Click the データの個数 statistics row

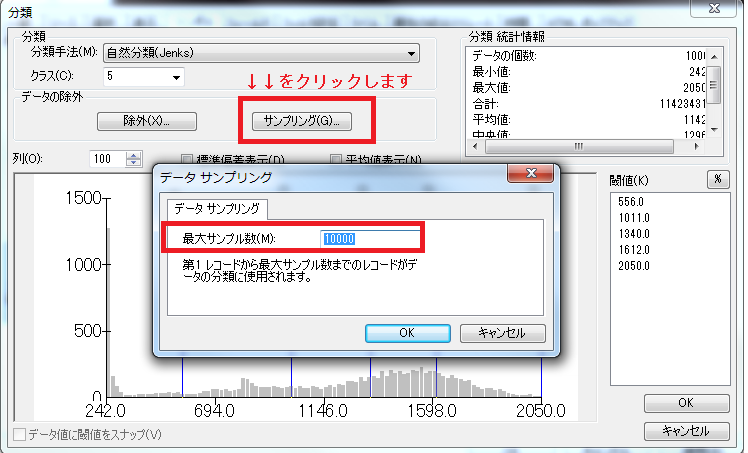tap(588, 56)
